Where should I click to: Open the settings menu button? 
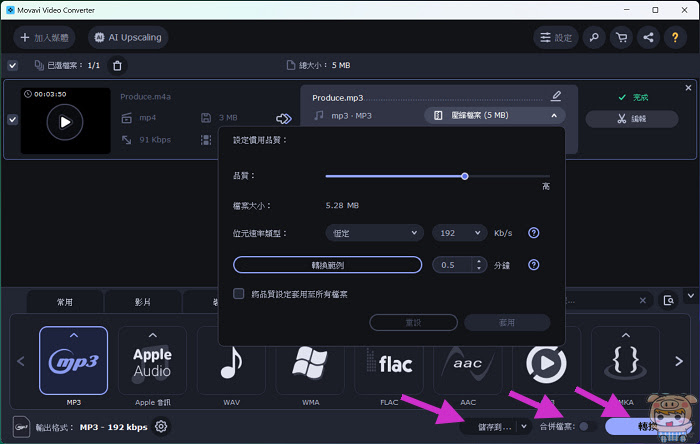pyautogui.click(x=556, y=37)
